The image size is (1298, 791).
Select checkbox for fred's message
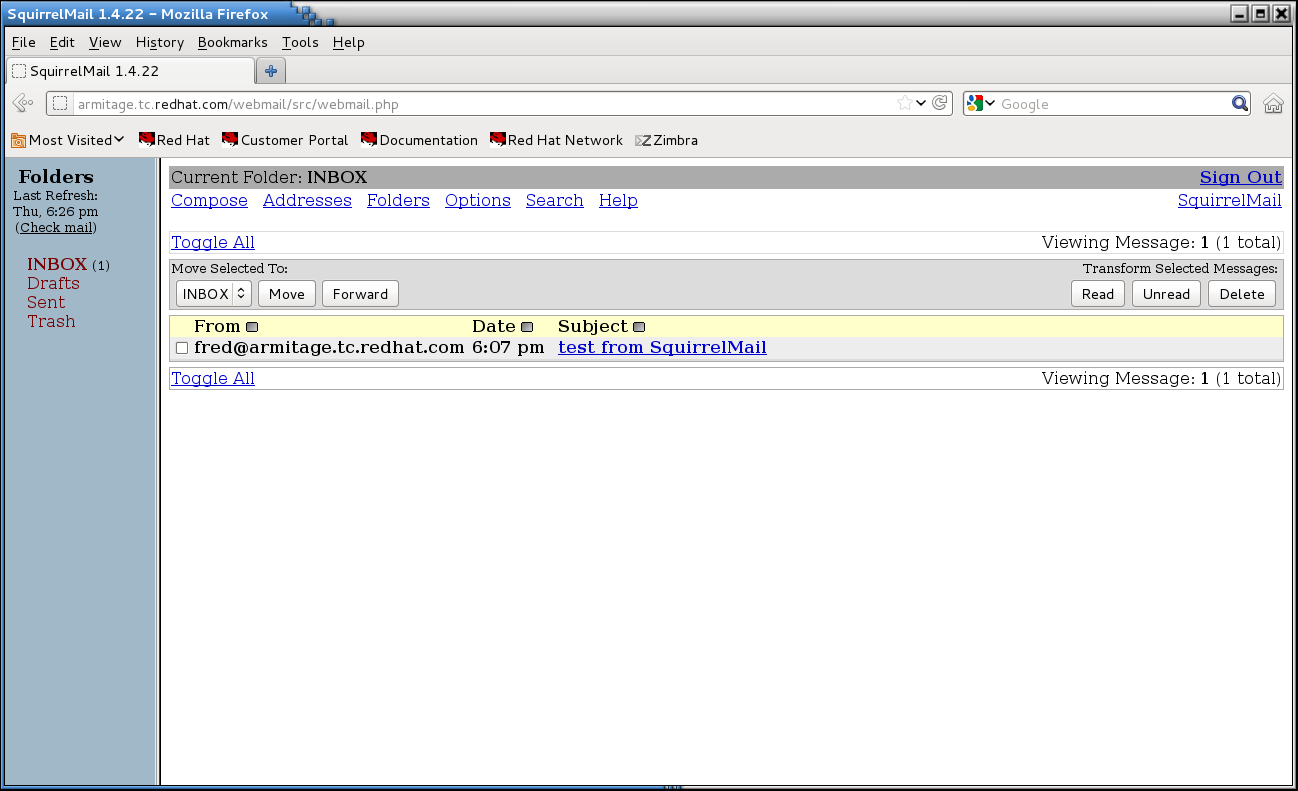coord(182,348)
